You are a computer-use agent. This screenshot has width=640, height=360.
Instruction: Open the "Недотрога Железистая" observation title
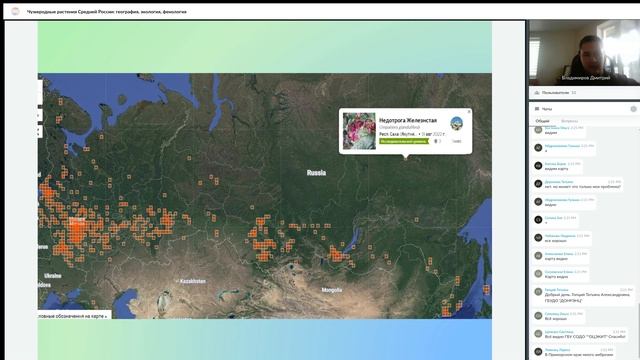tap(408, 120)
